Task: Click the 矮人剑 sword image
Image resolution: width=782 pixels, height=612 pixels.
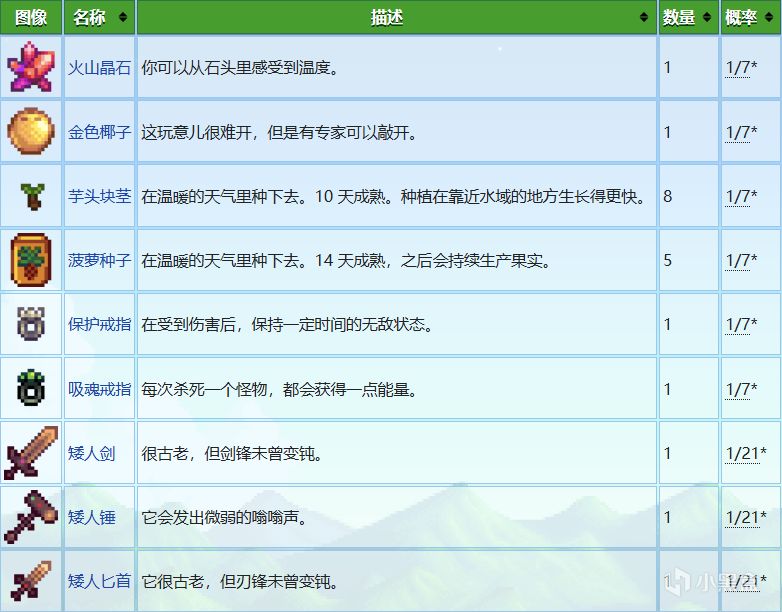Action: pos(31,453)
